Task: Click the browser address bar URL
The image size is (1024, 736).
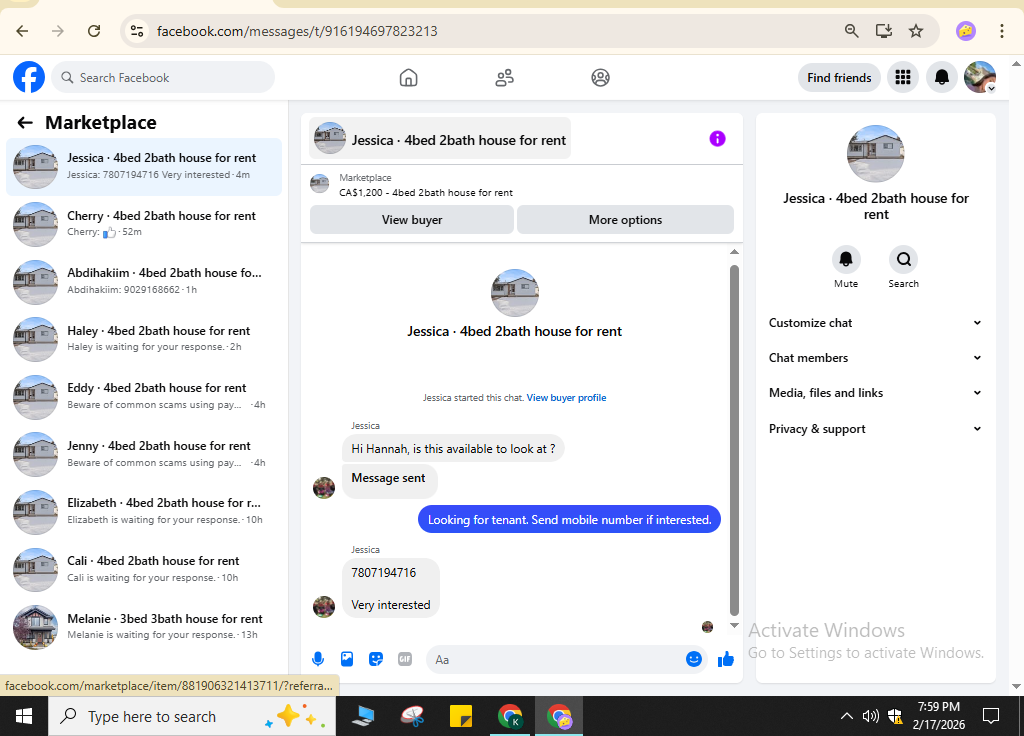Action: click(x=297, y=31)
